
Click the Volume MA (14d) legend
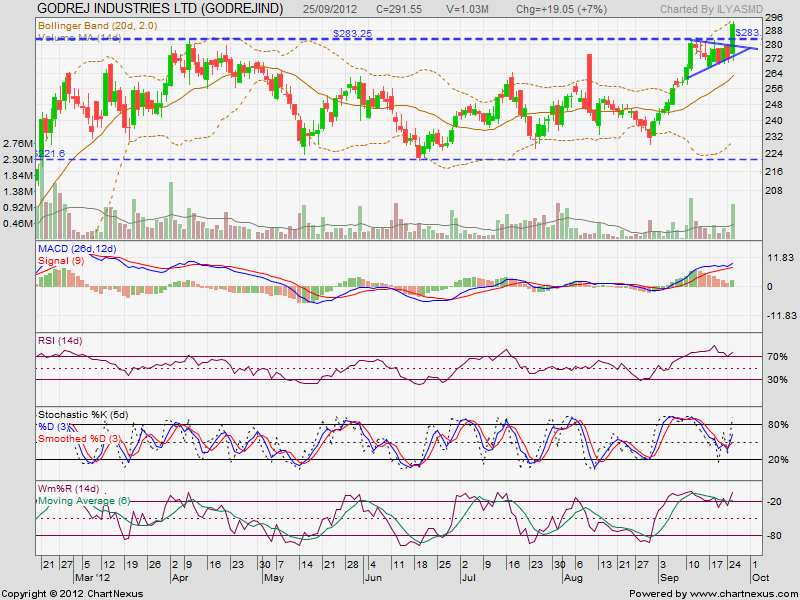(80, 38)
